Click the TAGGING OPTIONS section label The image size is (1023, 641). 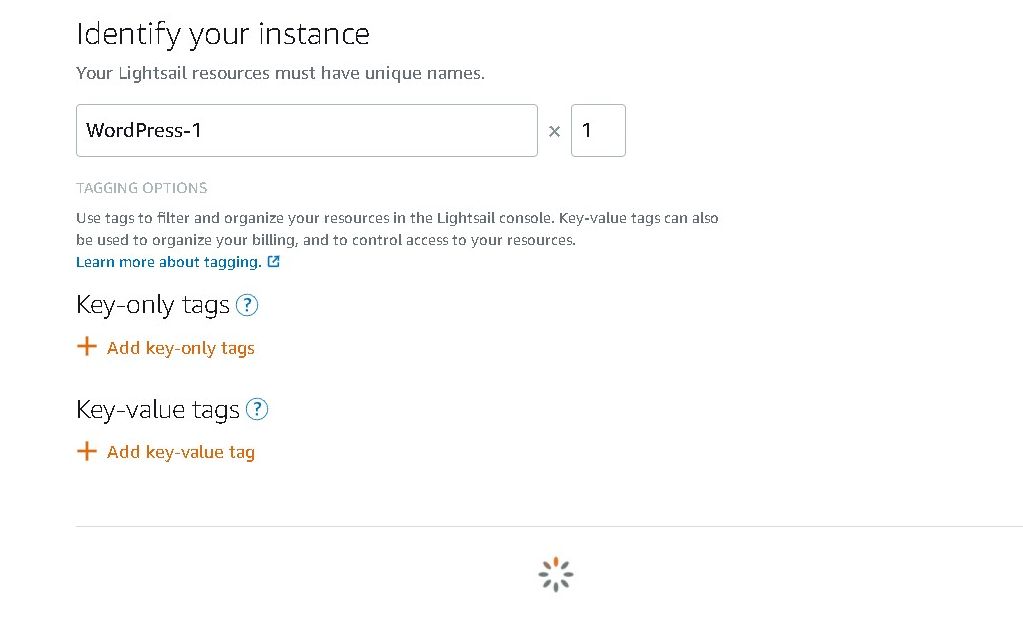142,188
